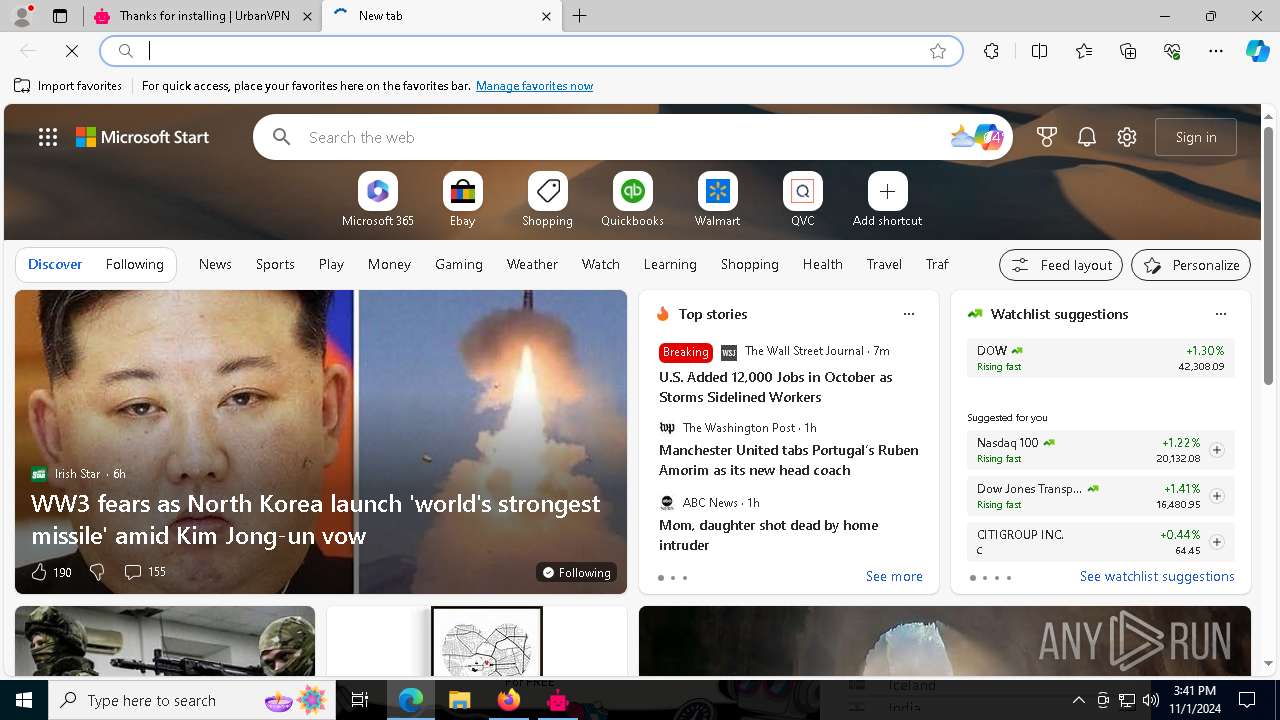Select the Travel category

[x=884, y=264]
